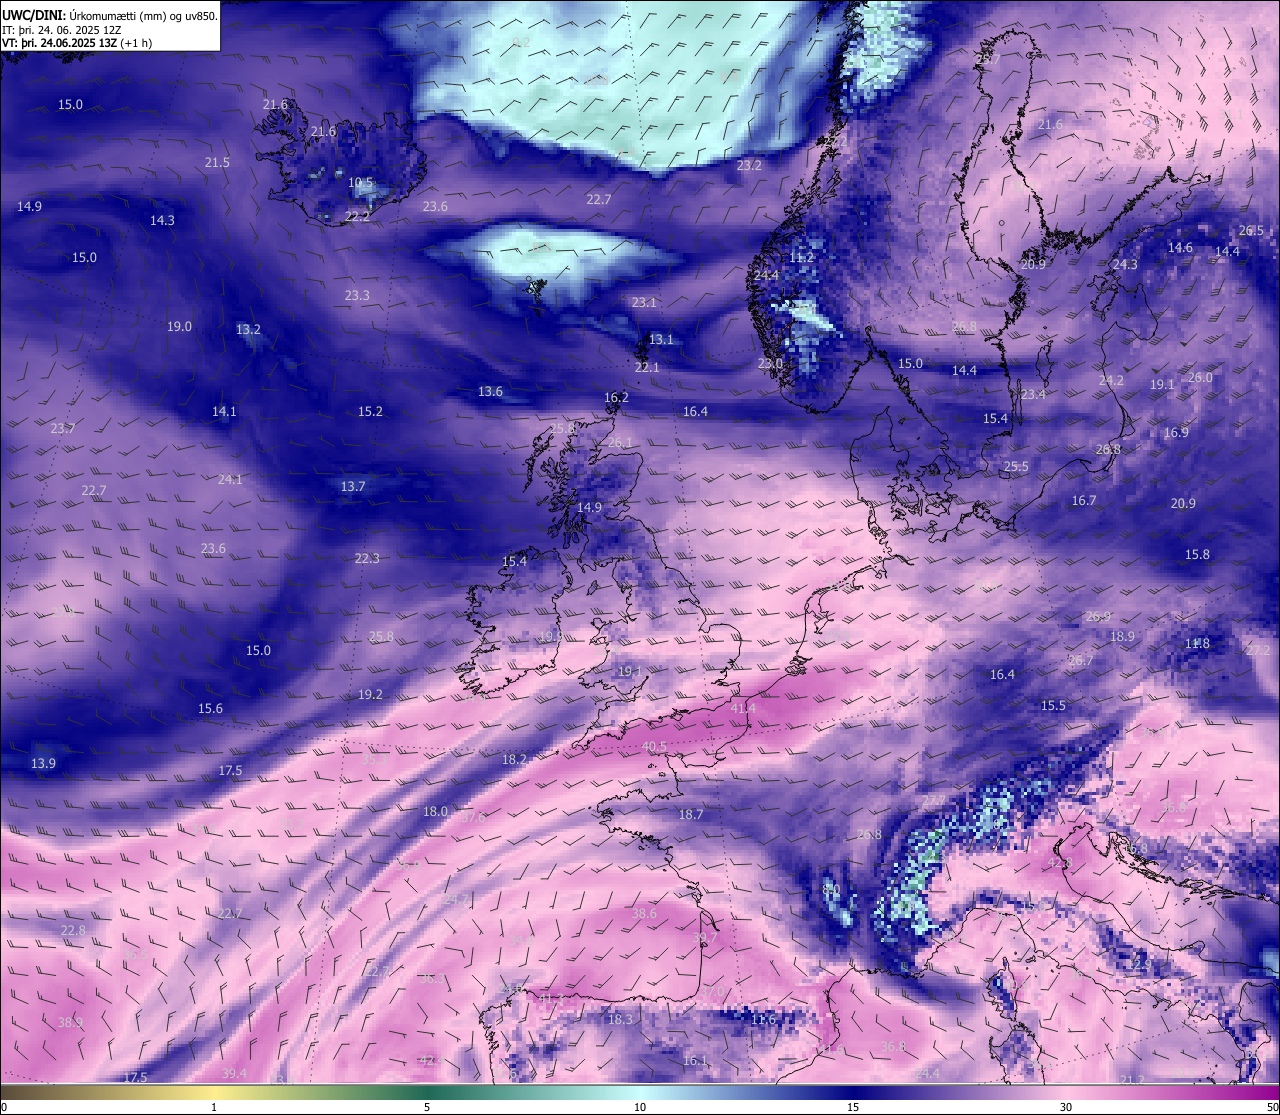
Task: Click the '23.0' value in southern Norway
Action: (770, 363)
